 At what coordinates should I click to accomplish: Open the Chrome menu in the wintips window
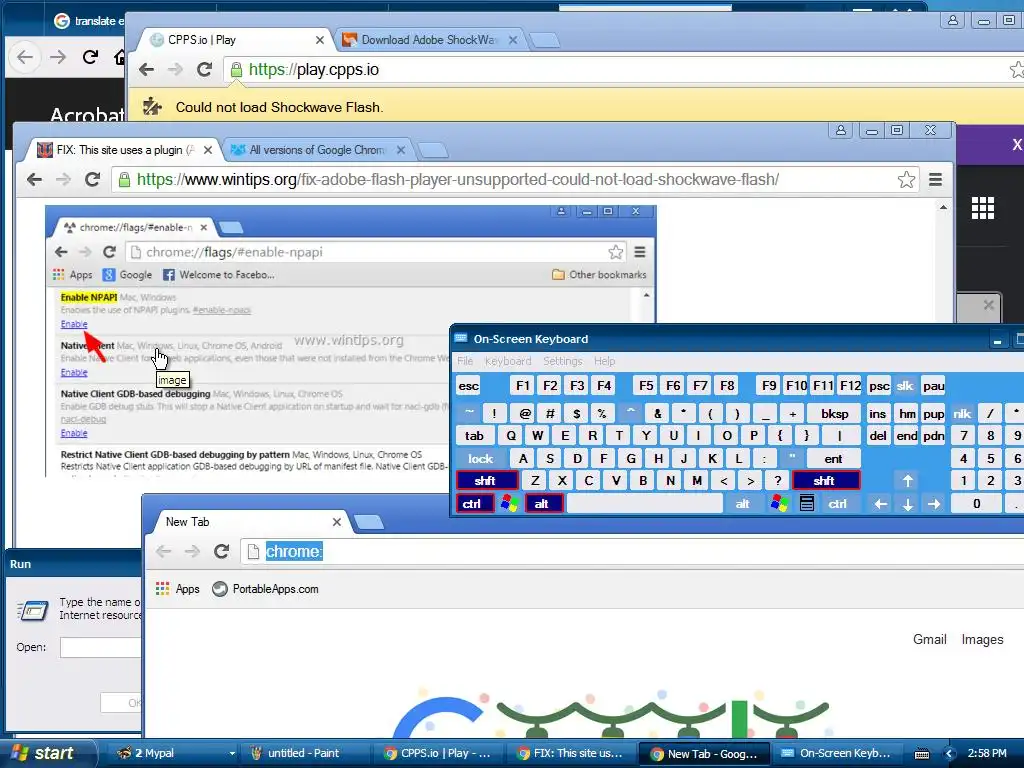coord(935,179)
